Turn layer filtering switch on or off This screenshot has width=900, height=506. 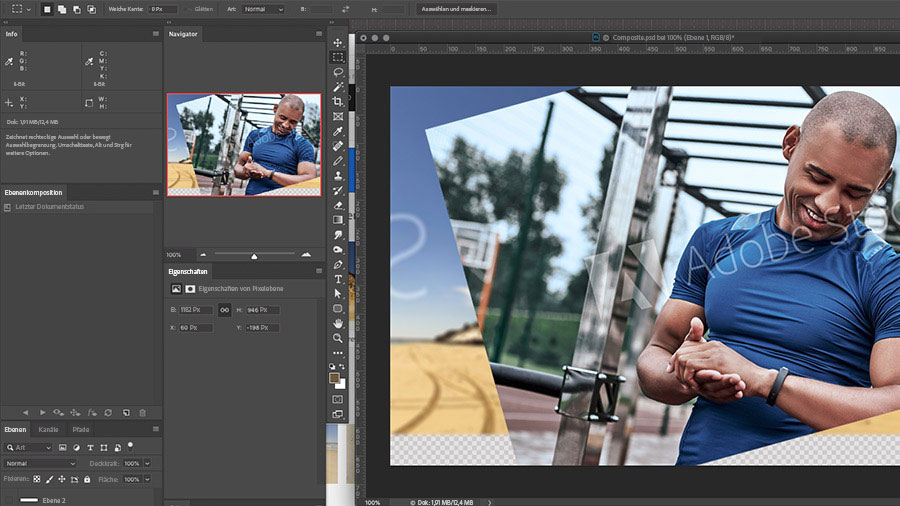[x=130, y=445]
